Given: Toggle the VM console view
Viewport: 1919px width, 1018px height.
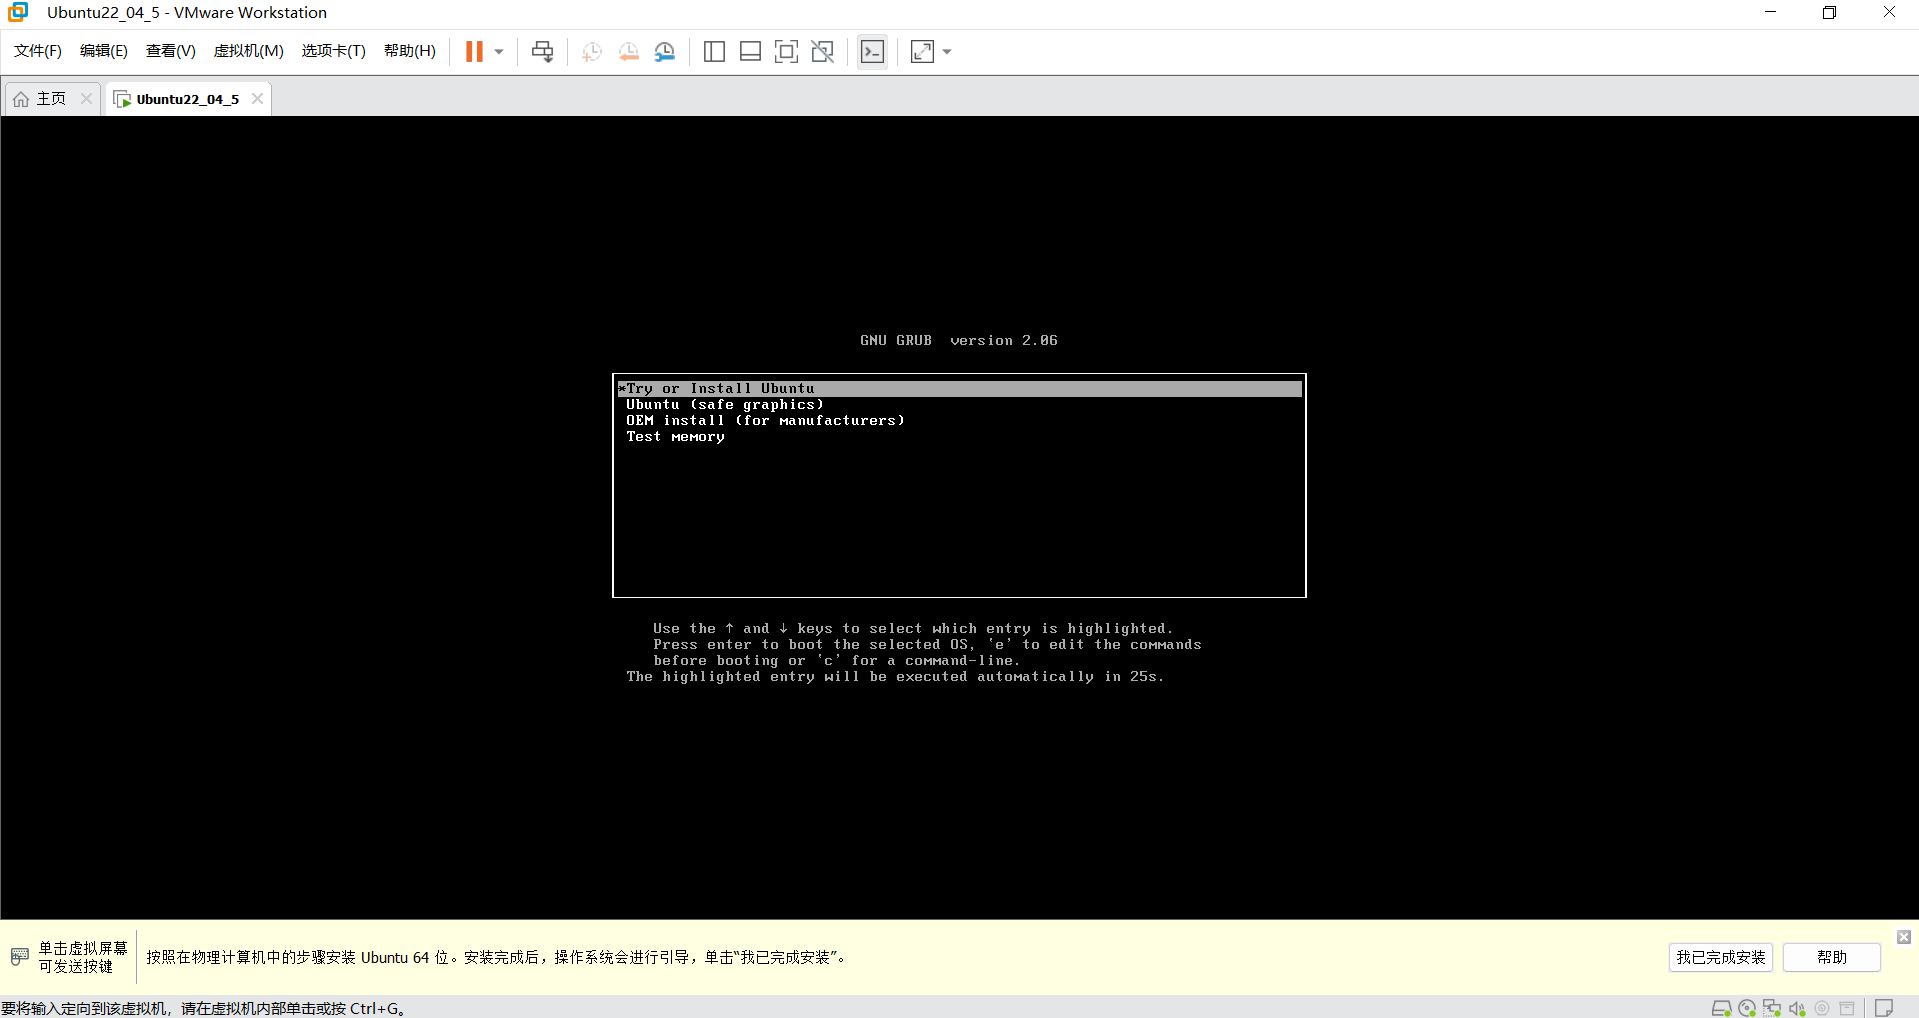Looking at the screenshot, I should pyautogui.click(x=871, y=51).
